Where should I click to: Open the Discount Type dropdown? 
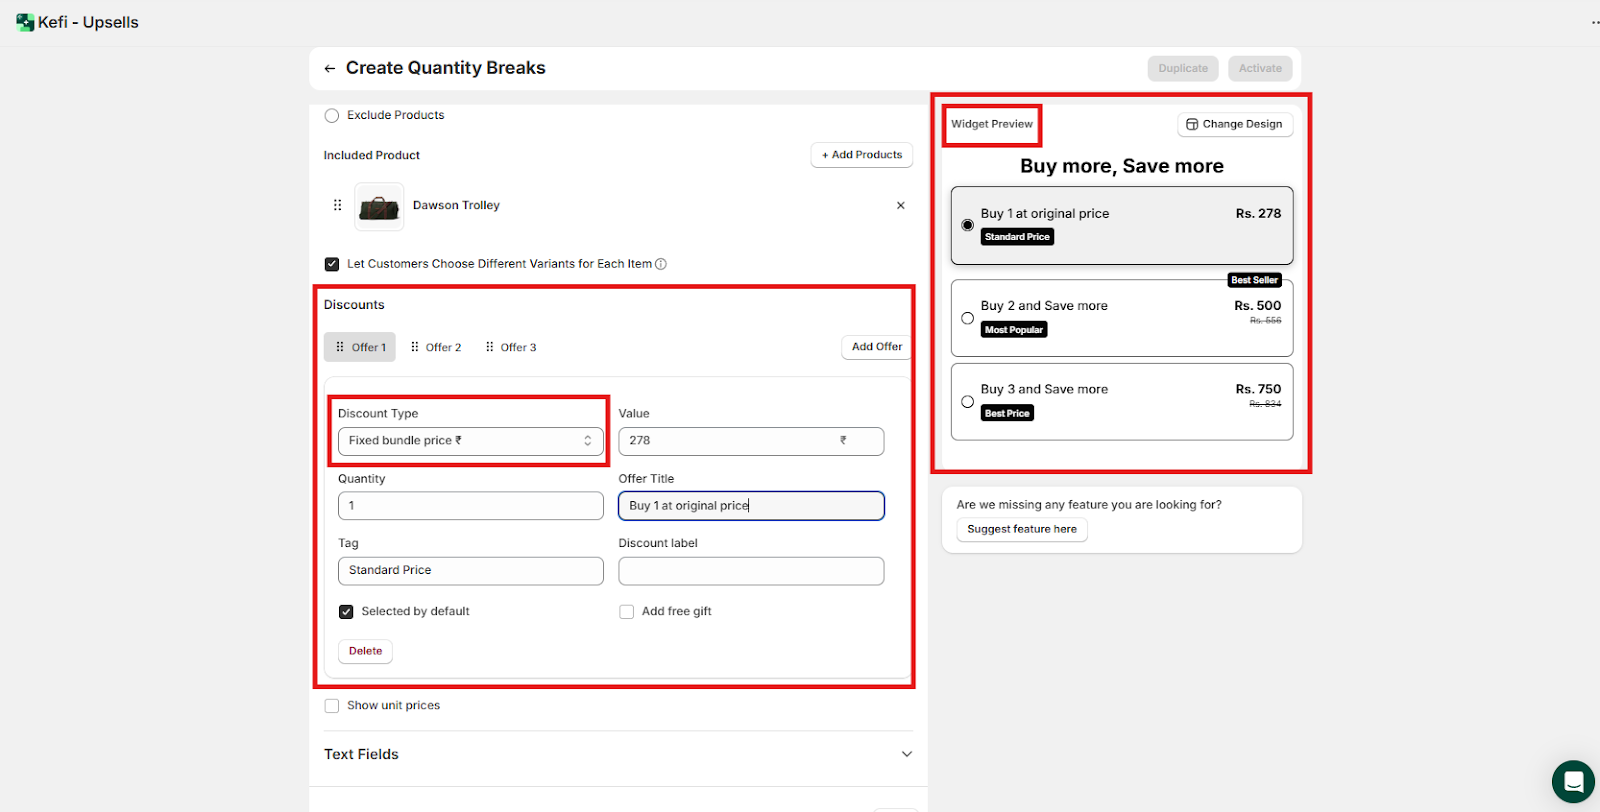click(470, 441)
